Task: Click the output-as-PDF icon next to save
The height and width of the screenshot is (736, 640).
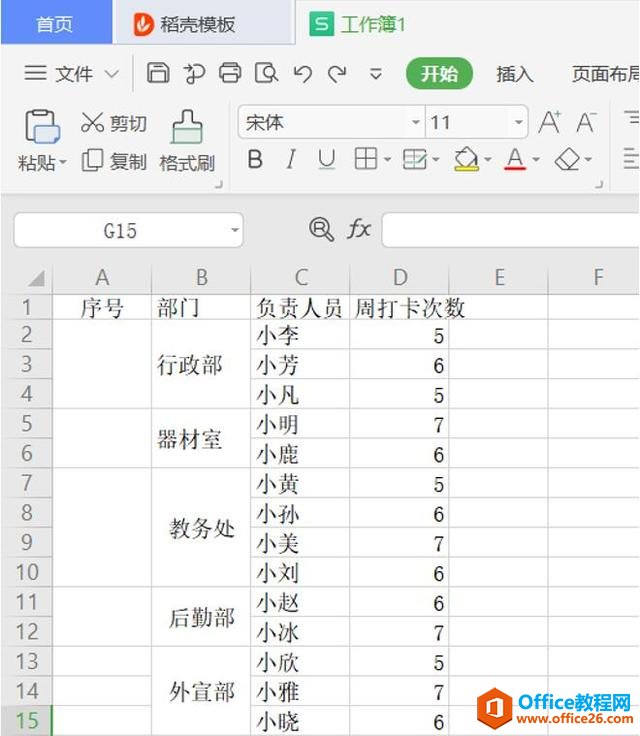Action: coord(194,74)
